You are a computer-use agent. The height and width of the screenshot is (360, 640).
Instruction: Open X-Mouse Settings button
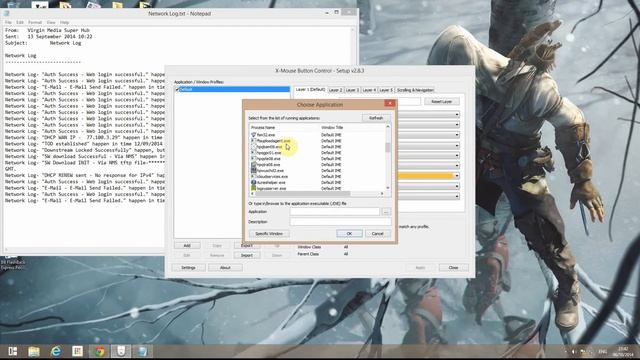pos(188,268)
